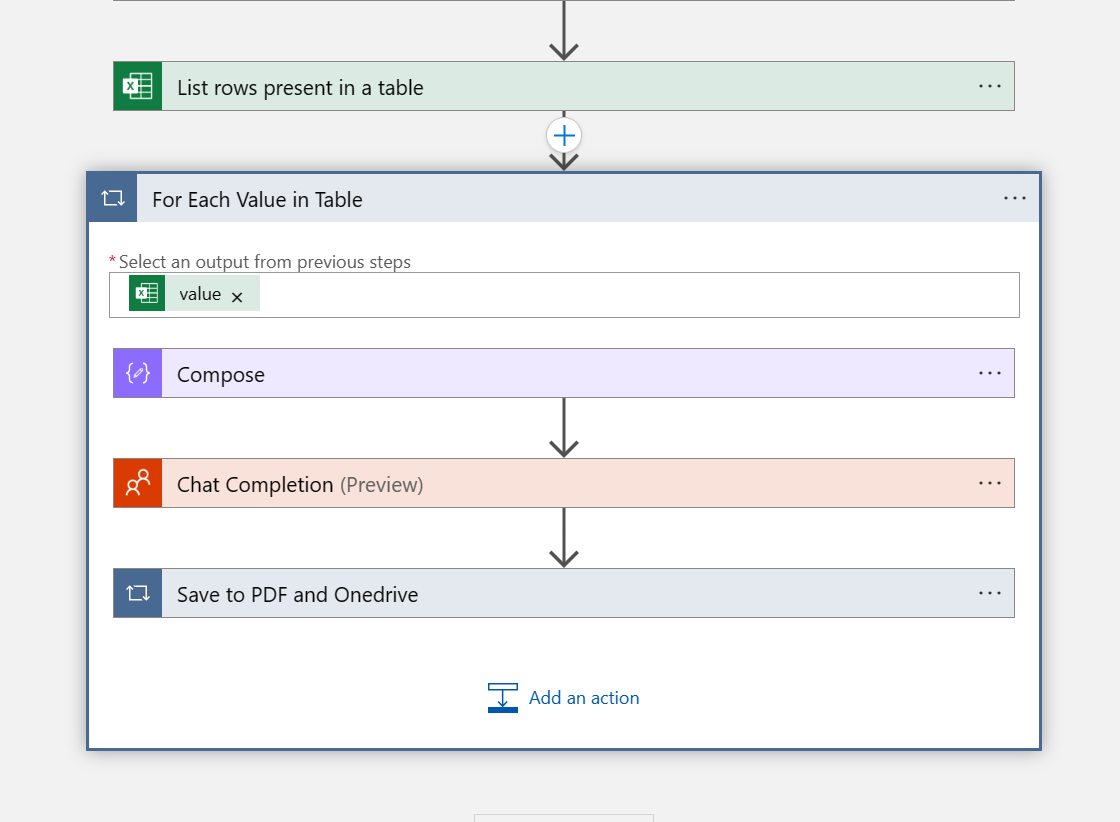The height and width of the screenshot is (822, 1120).
Task: Remove the value token with its x
Action: pyautogui.click(x=237, y=296)
